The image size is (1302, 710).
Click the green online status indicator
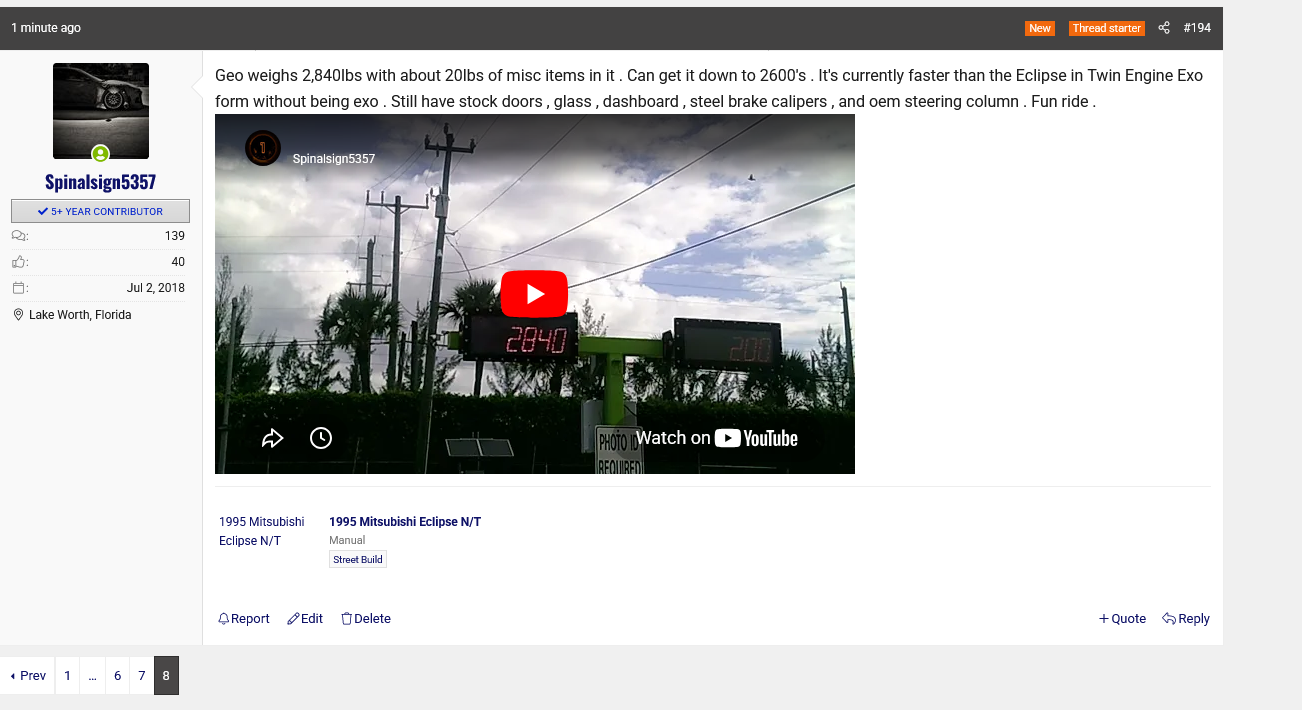(x=100, y=154)
